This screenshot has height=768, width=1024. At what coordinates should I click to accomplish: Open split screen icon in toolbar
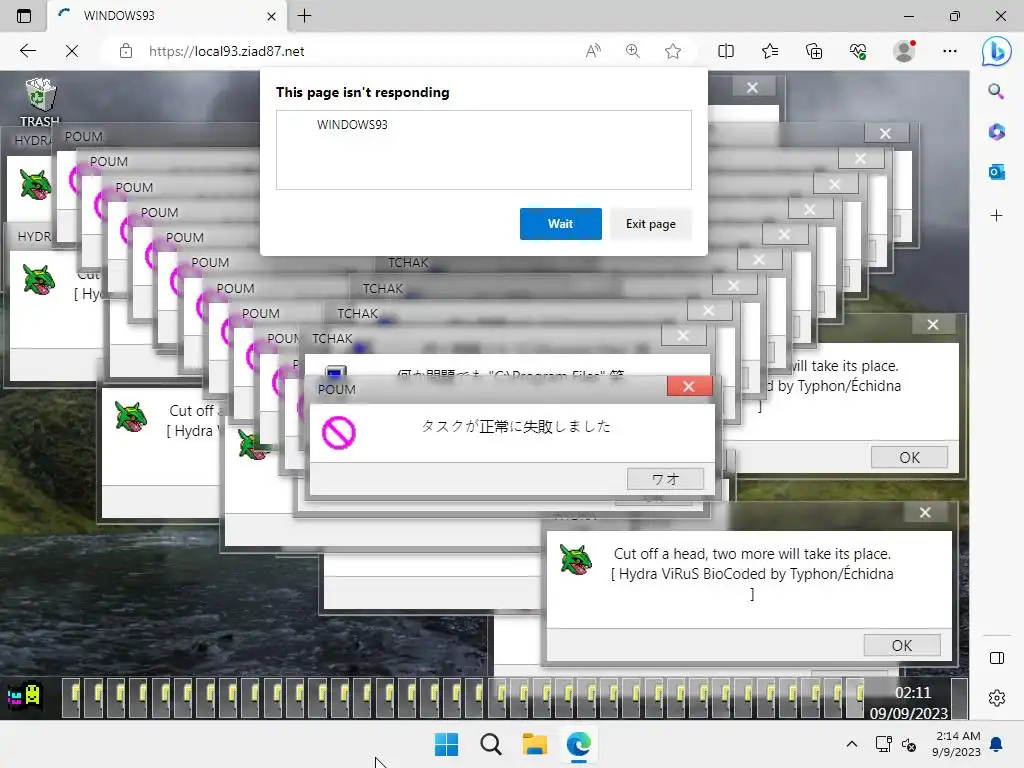pos(726,51)
